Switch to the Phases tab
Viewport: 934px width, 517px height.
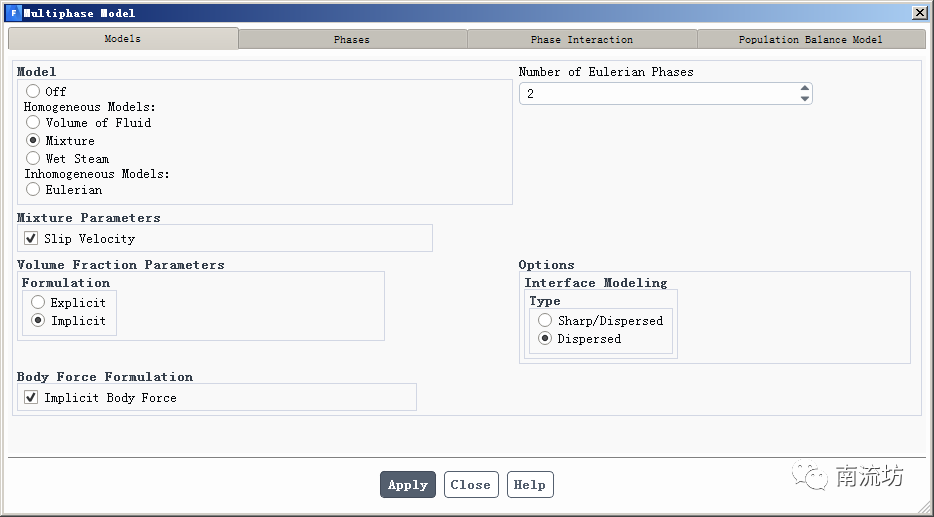pyautogui.click(x=352, y=39)
